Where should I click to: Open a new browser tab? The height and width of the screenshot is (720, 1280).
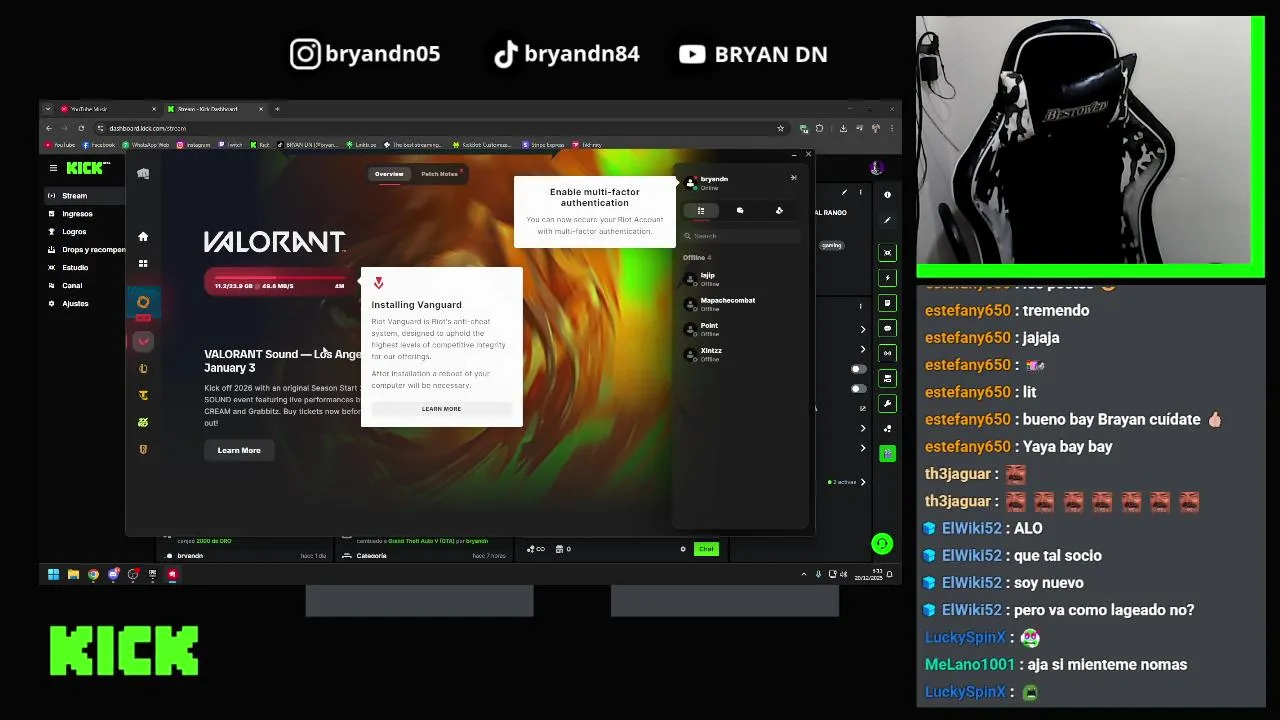[x=277, y=109]
